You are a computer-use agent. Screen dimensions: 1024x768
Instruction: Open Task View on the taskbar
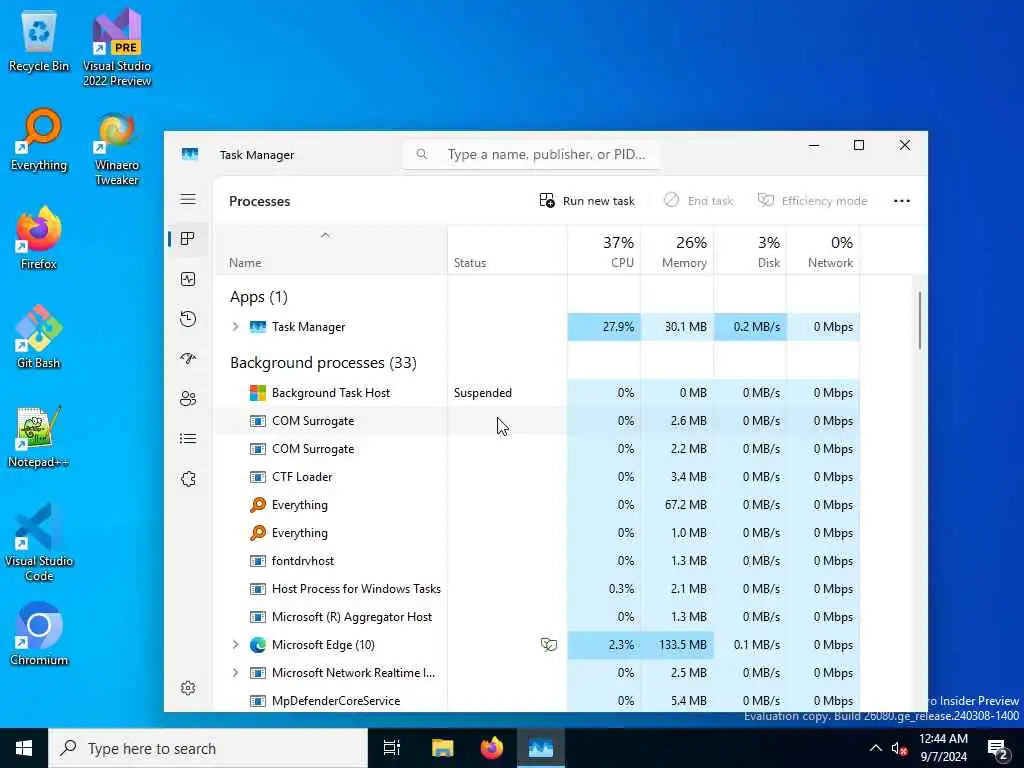click(x=392, y=748)
